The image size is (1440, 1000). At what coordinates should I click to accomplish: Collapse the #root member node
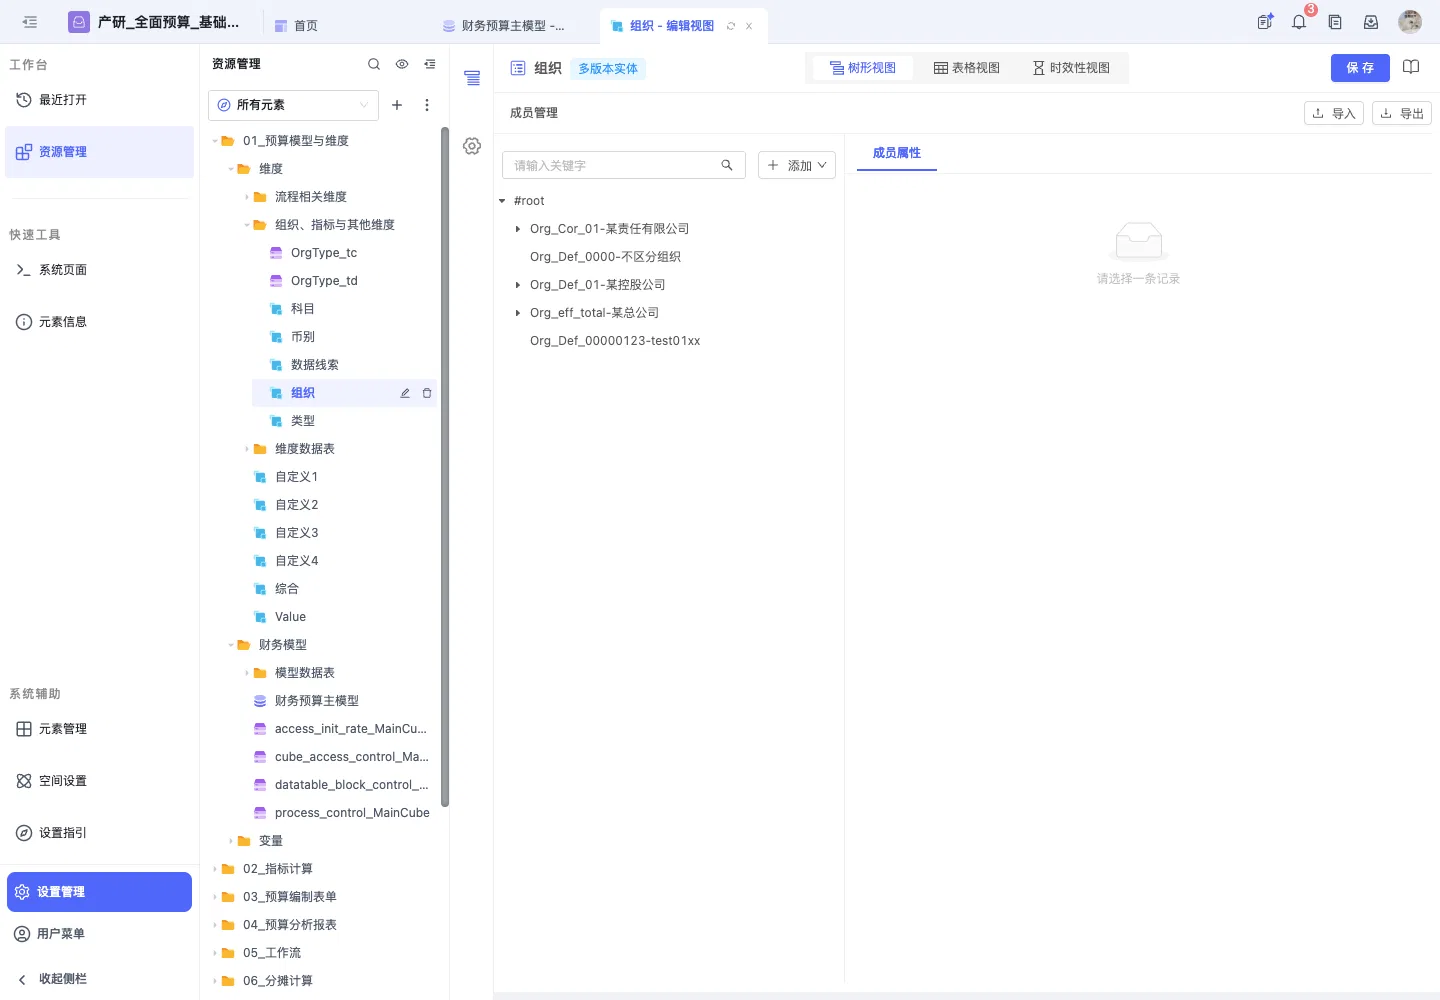coord(502,201)
